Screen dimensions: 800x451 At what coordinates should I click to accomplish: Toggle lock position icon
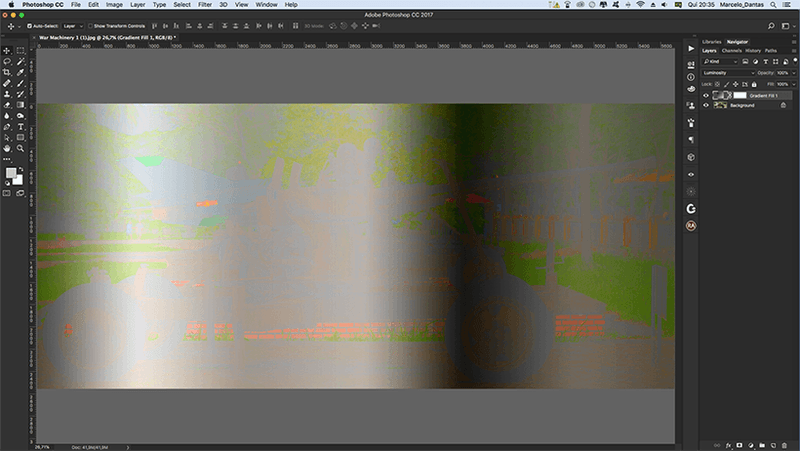[736, 84]
